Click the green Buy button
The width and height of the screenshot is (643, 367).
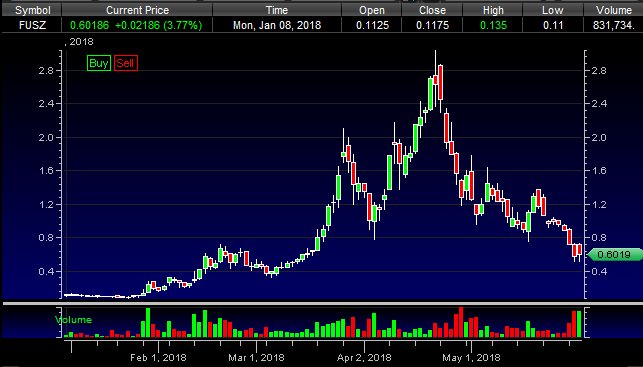[99, 63]
